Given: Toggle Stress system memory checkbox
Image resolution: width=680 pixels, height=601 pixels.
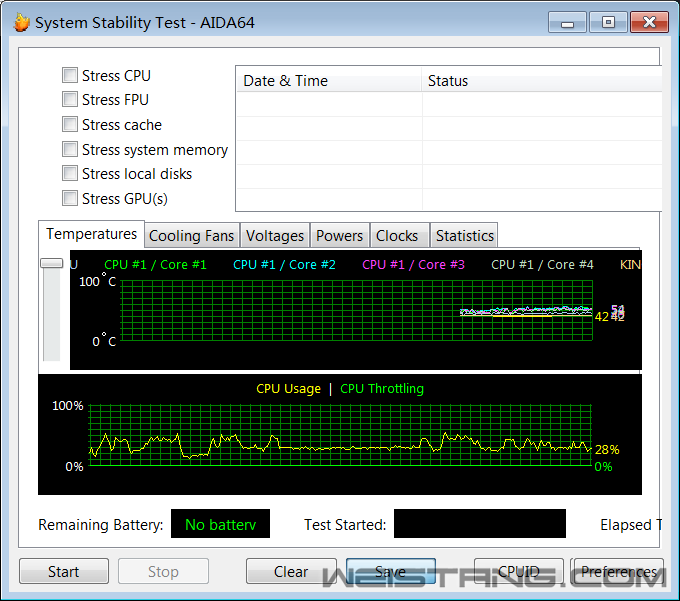Looking at the screenshot, I should tap(70, 149).
